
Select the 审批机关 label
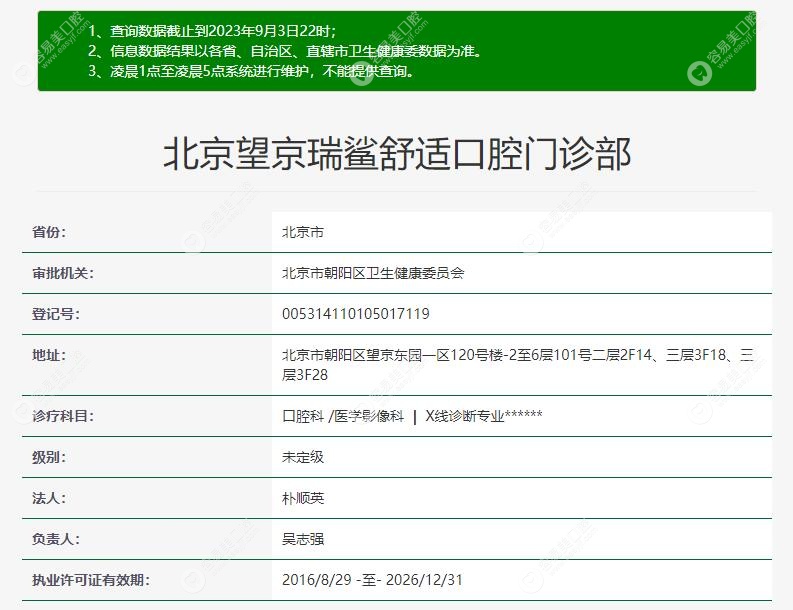[63, 273]
